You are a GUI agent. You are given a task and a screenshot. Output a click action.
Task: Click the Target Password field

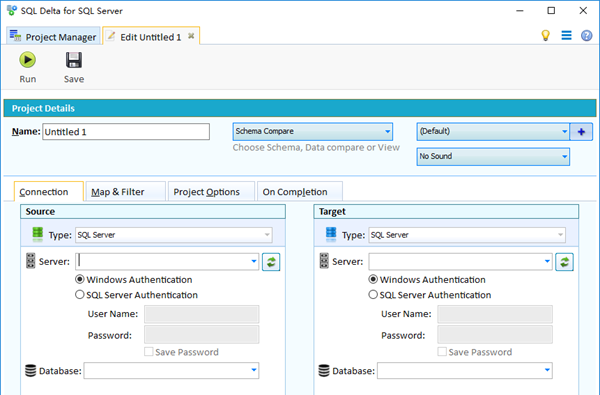(x=495, y=335)
